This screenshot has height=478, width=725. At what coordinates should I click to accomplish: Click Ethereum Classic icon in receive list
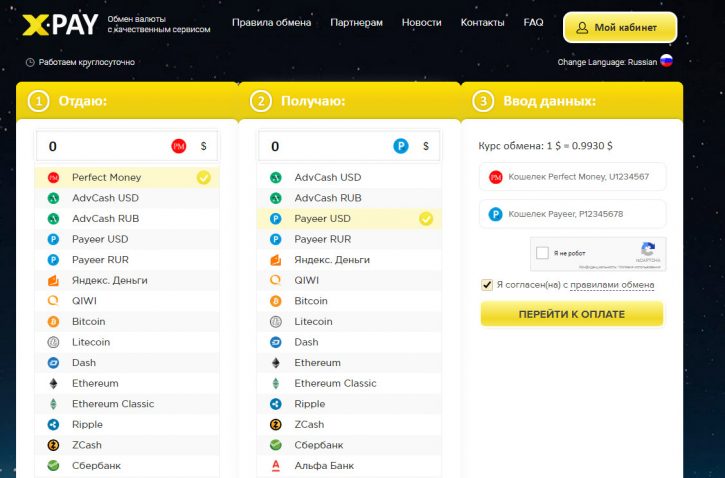click(x=276, y=383)
